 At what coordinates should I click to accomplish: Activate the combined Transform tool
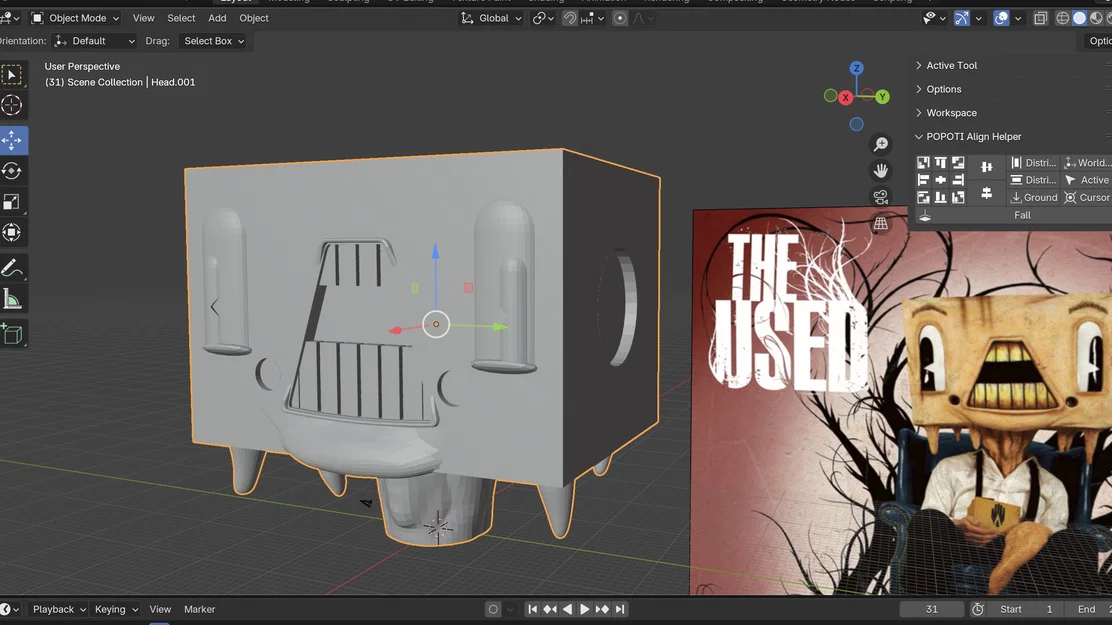[12, 232]
